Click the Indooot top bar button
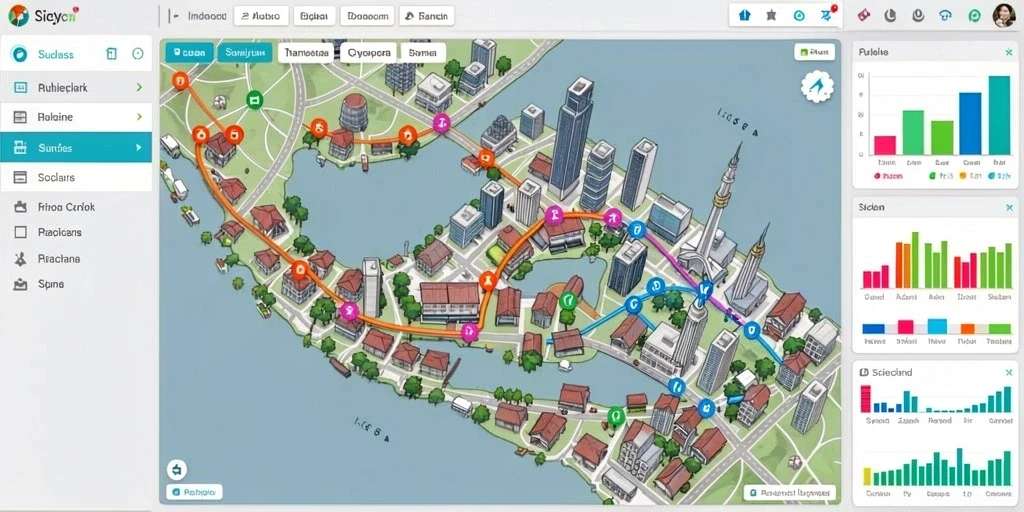This screenshot has width=1024, height=512. coord(206,16)
